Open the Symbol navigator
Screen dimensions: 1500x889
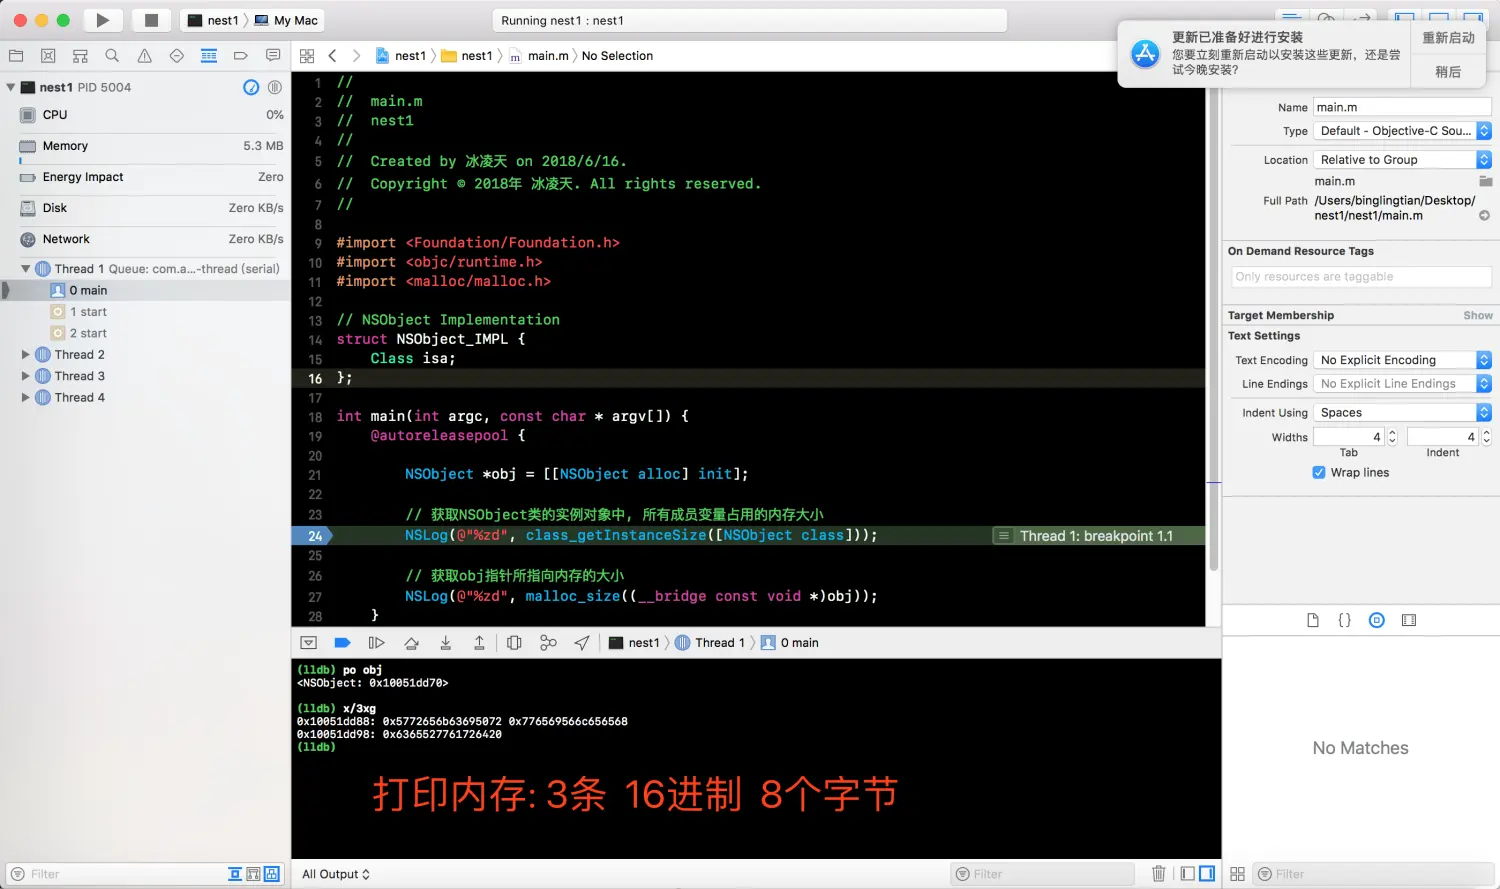(80, 56)
